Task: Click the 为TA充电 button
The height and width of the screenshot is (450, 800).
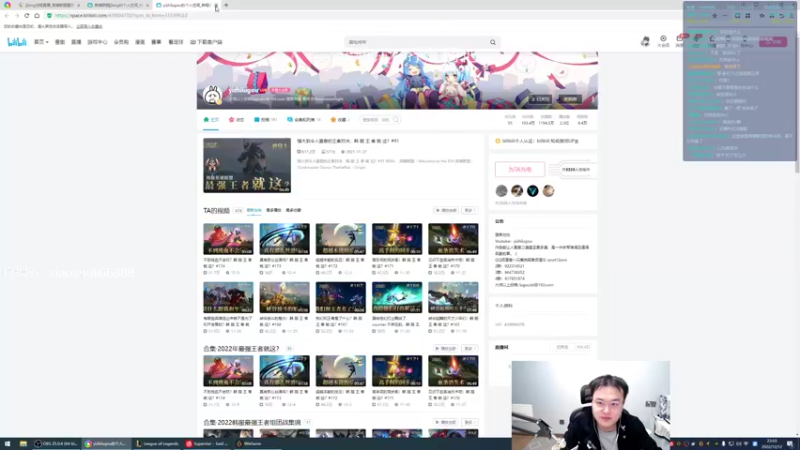Action: [x=520, y=169]
